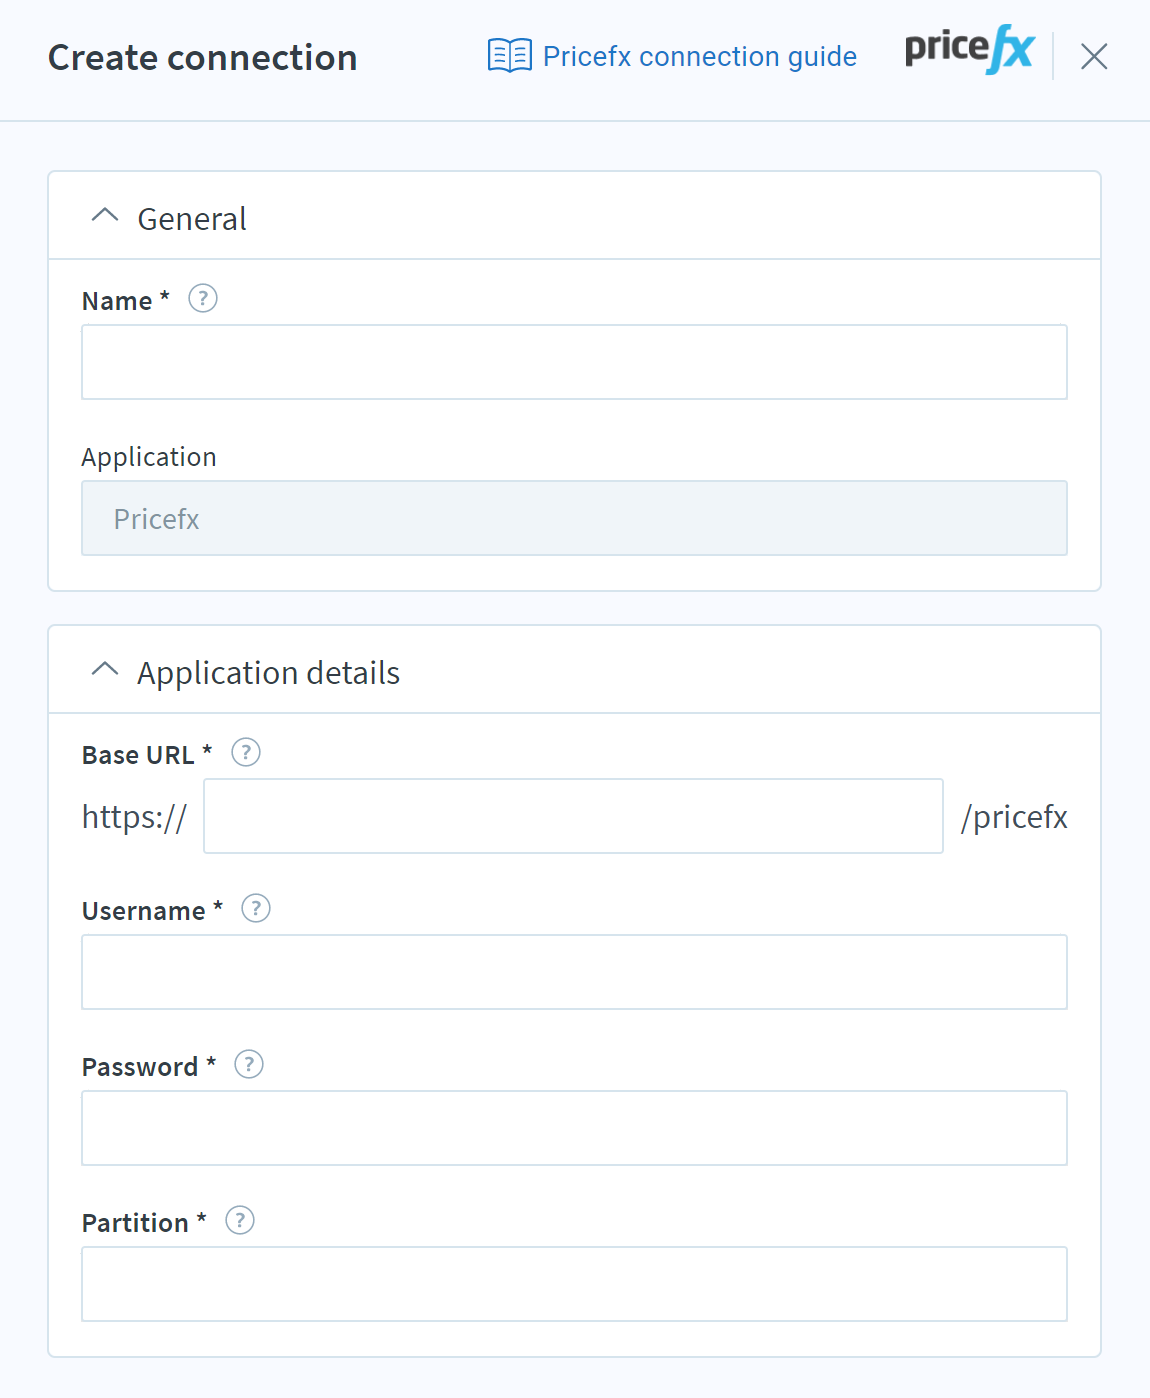Image resolution: width=1150 pixels, height=1398 pixels.
Task: Click the book icon beside connection guide
Action: [x=509, y=56]
